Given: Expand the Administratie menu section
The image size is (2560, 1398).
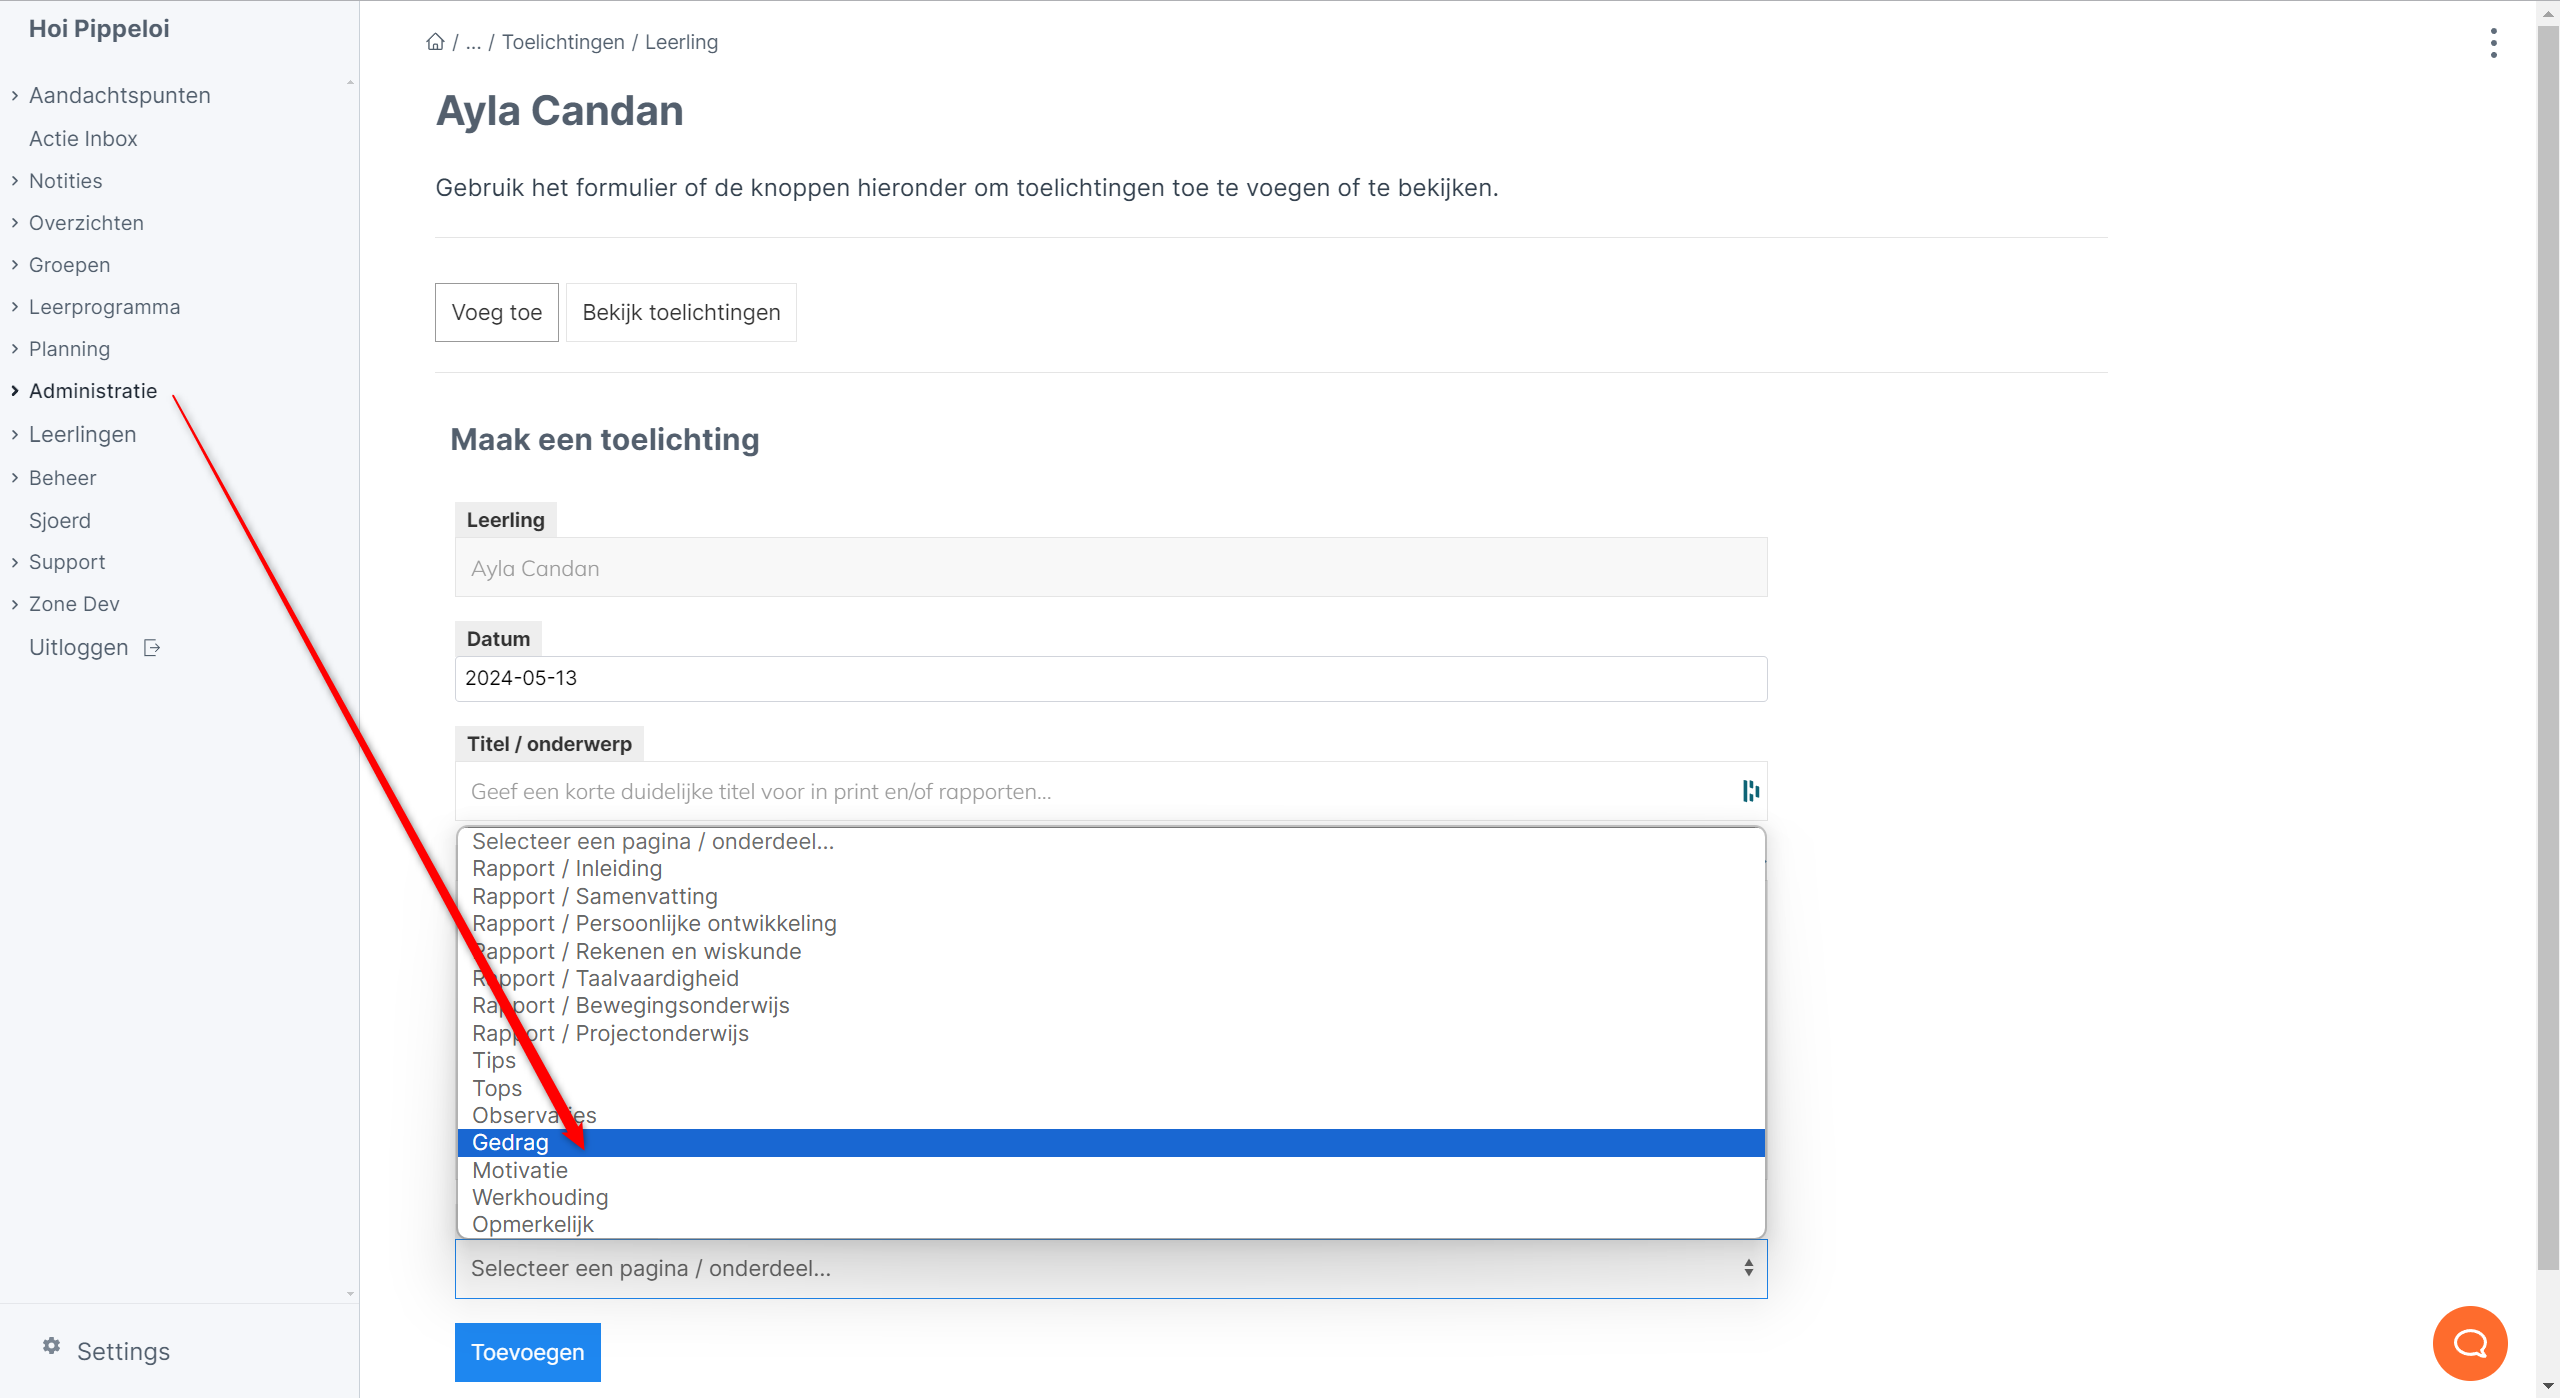Looking at the screenshot, I should [15, 391].
